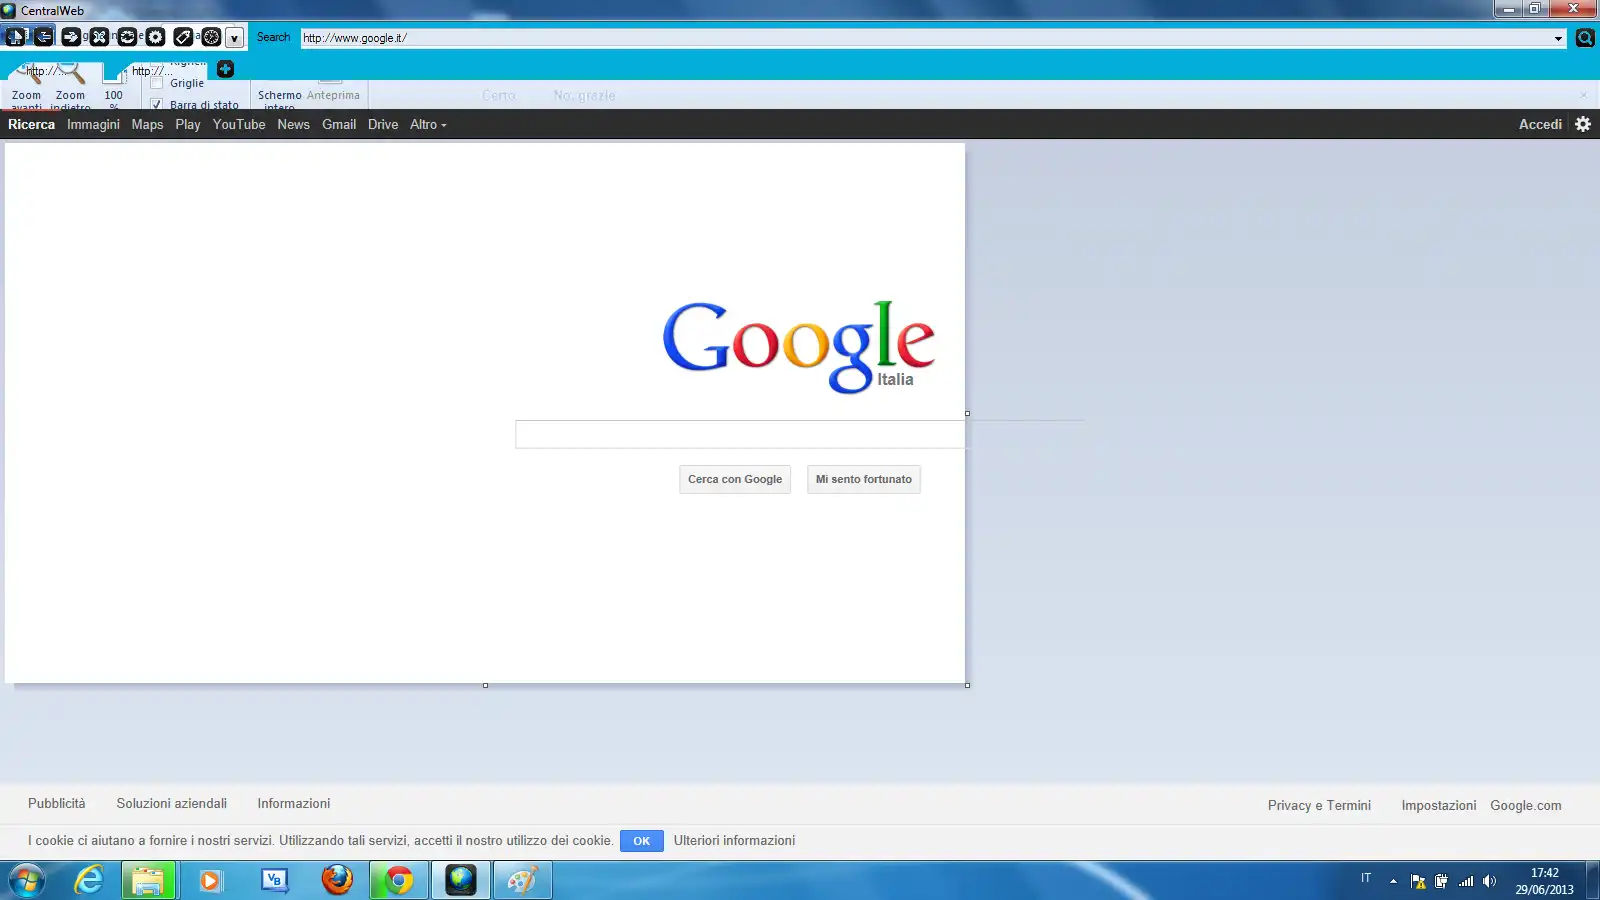Viewport: 1600px width, 900px height.
Task: Open Maps in the Google bar
Action: tap(147, 125)
